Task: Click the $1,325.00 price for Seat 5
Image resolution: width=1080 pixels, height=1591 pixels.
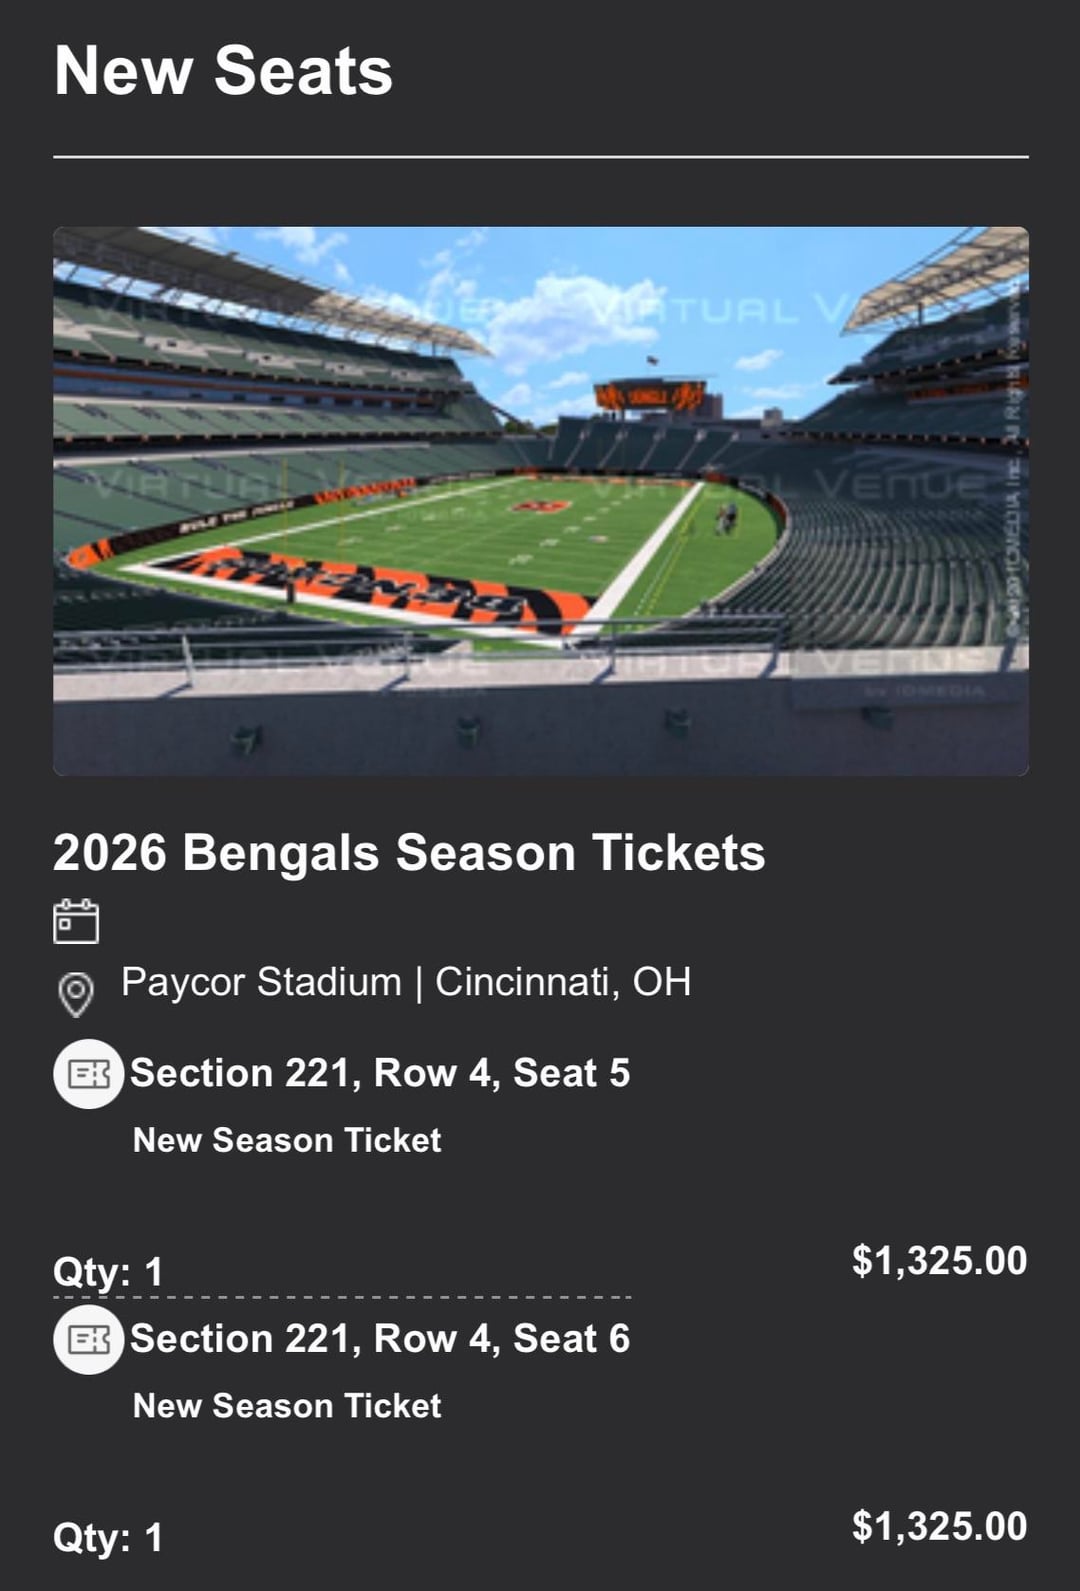Action: [939, 1261]
